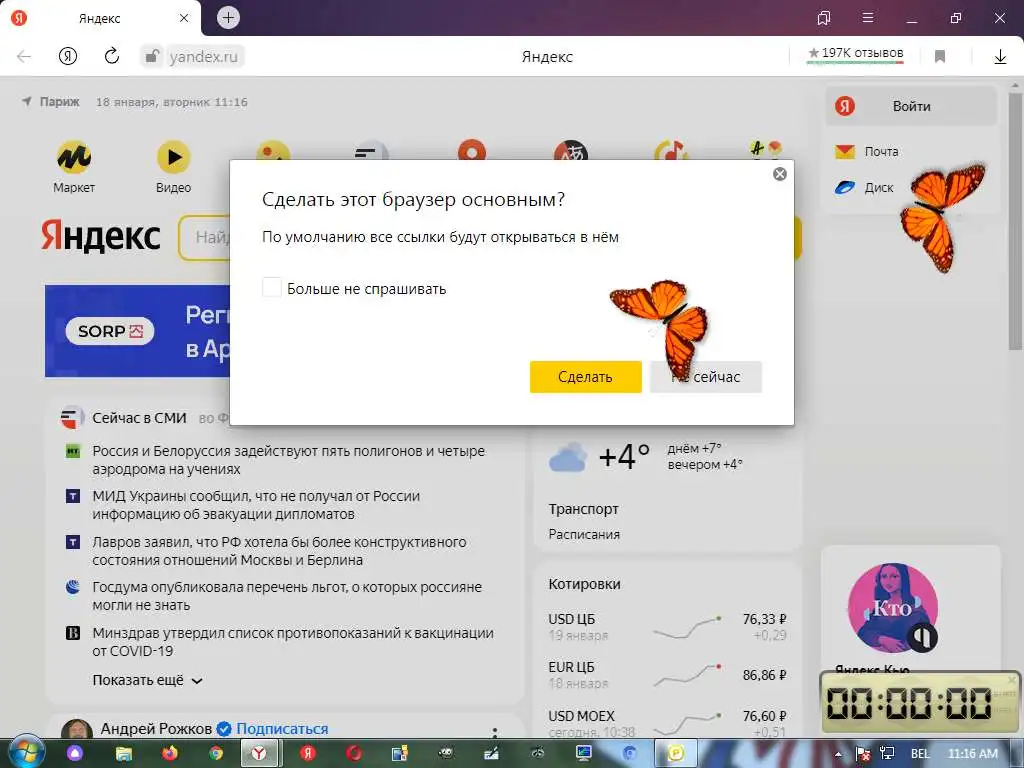Click the yandex.ru address field
1024x768 pixels.
(204, 57)
